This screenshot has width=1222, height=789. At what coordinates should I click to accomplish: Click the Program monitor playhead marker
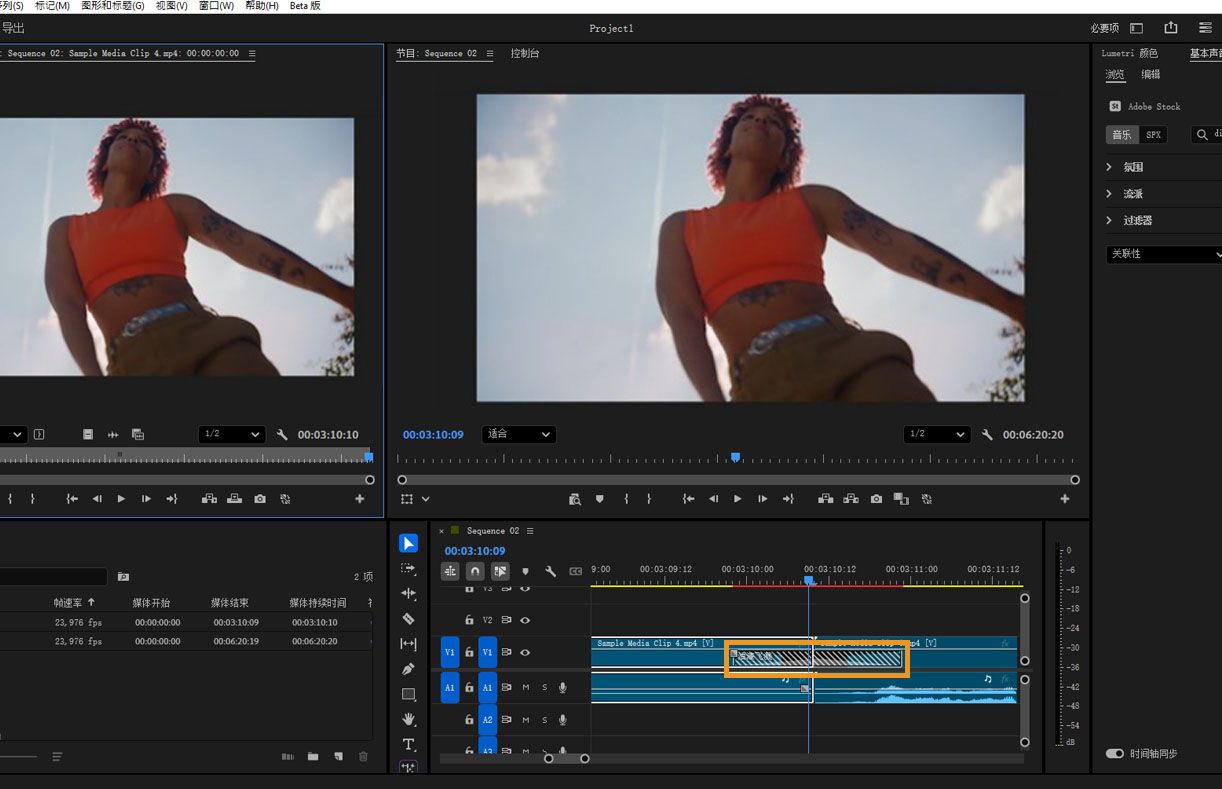[735, 457]
